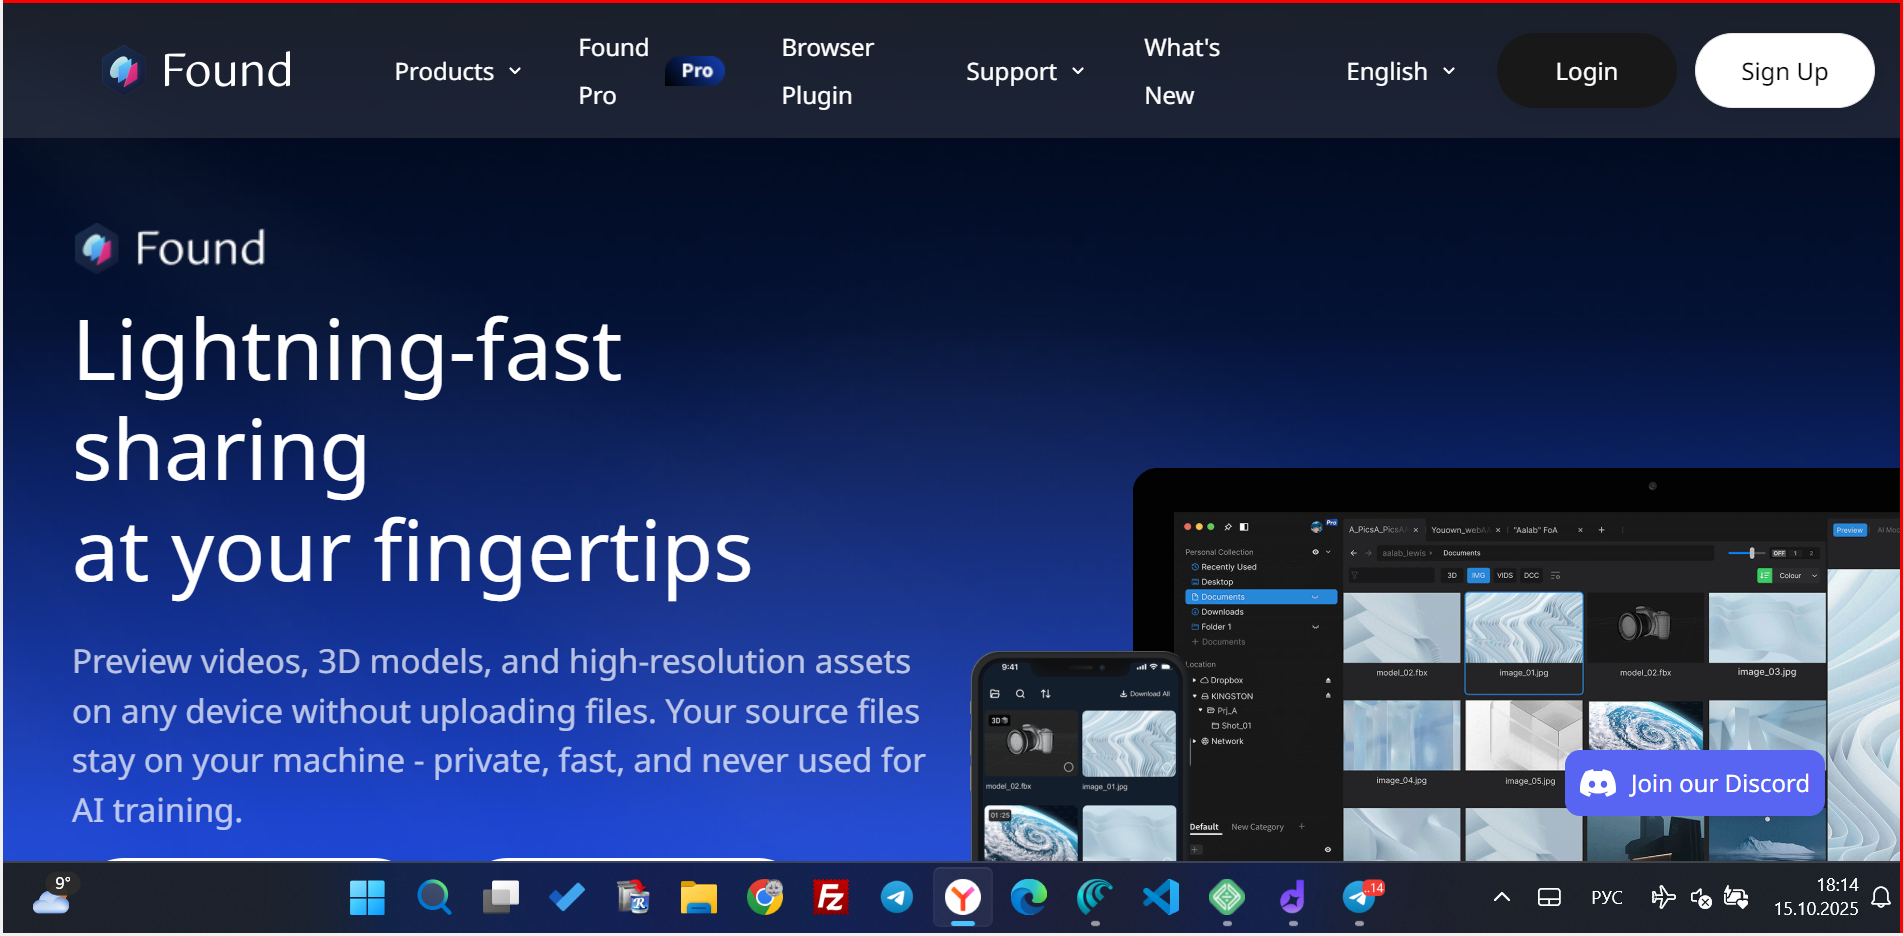Open FileZilla from the taskbar
The height and width of the screenshot is (936, 1903).
pos(831,897)
